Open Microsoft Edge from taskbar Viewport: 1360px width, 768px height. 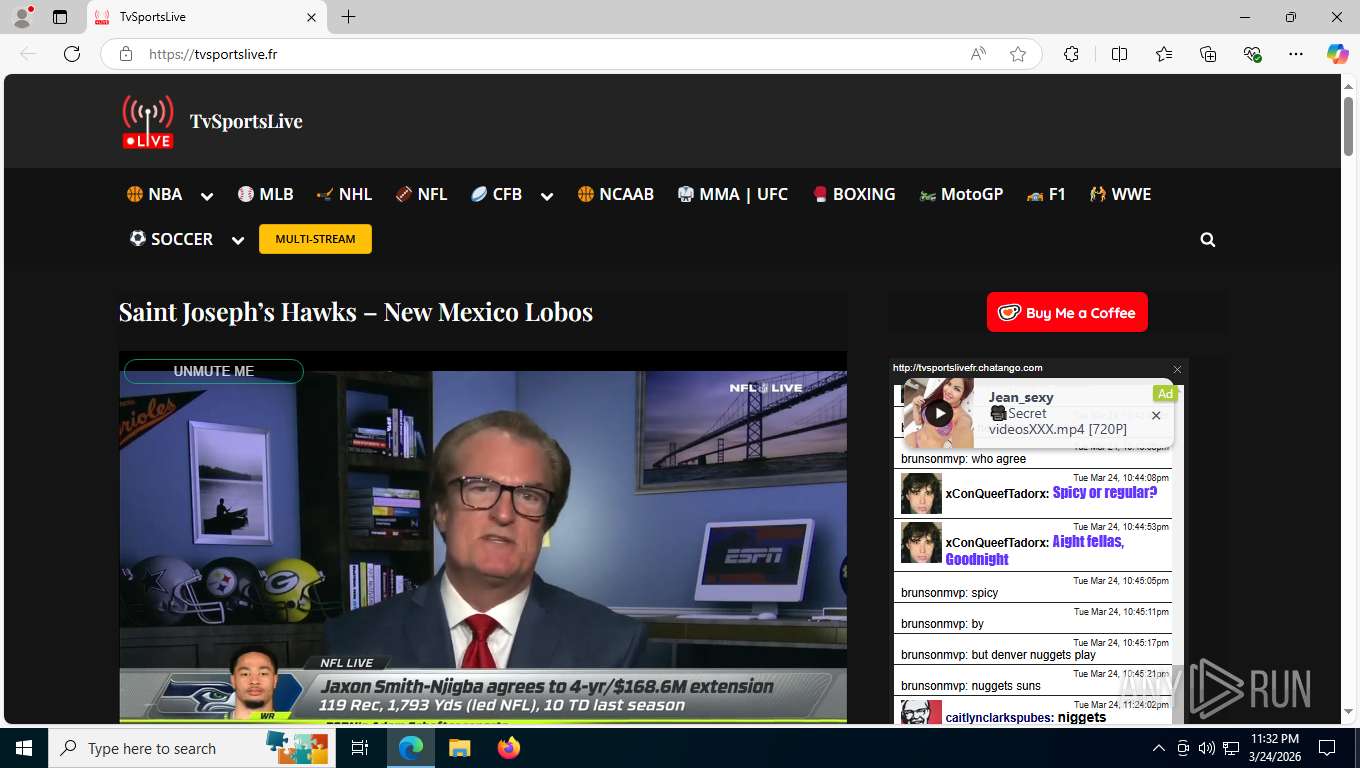coord(411,748)
